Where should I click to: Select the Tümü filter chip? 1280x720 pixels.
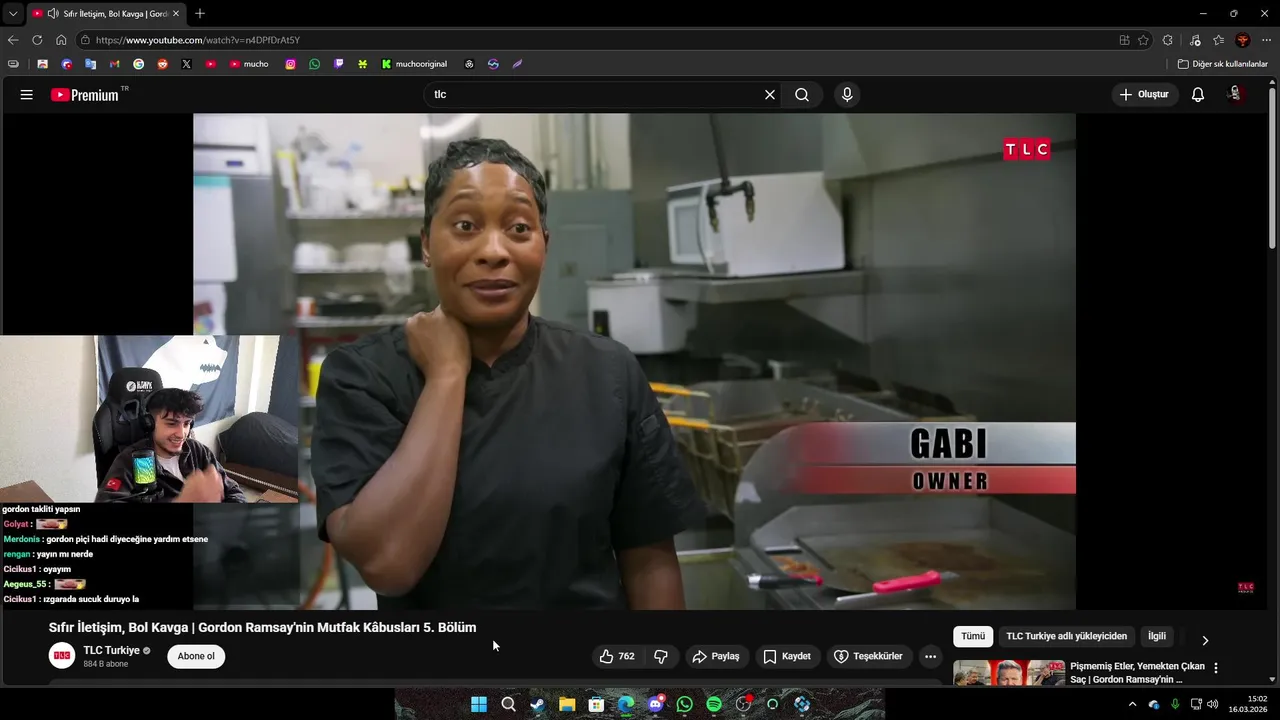[x=973, y=637]
